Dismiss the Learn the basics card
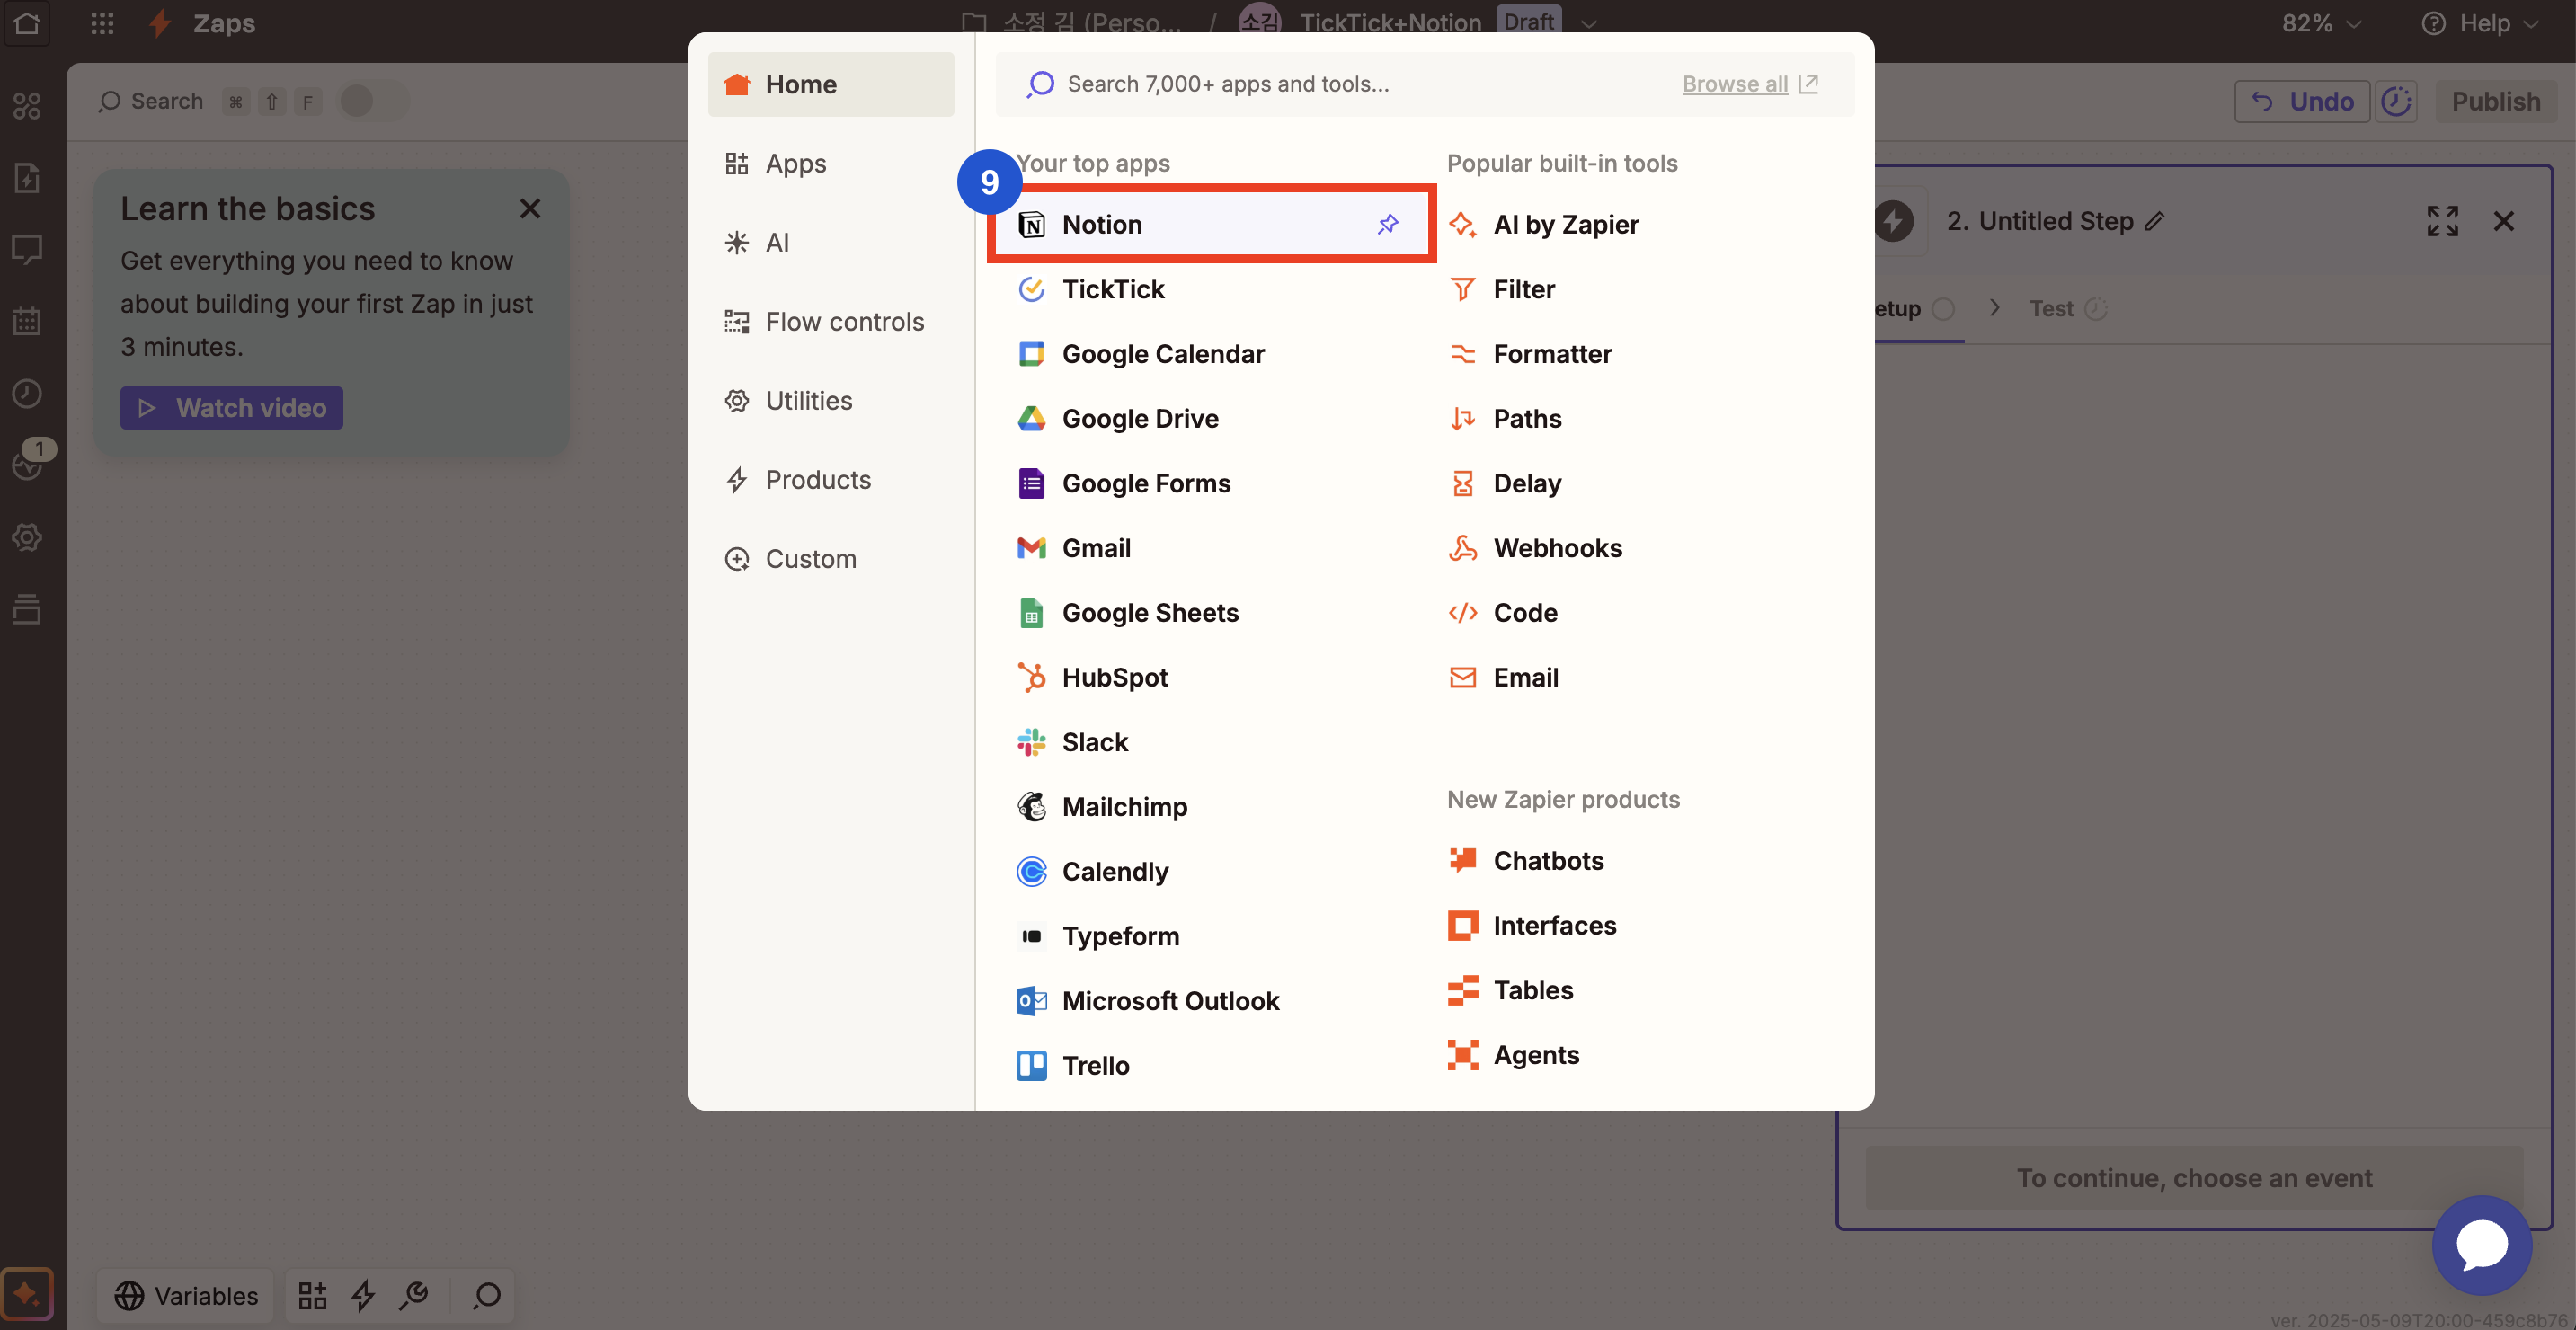Viewport: 2576px width, 1330px height. point(529,208)
